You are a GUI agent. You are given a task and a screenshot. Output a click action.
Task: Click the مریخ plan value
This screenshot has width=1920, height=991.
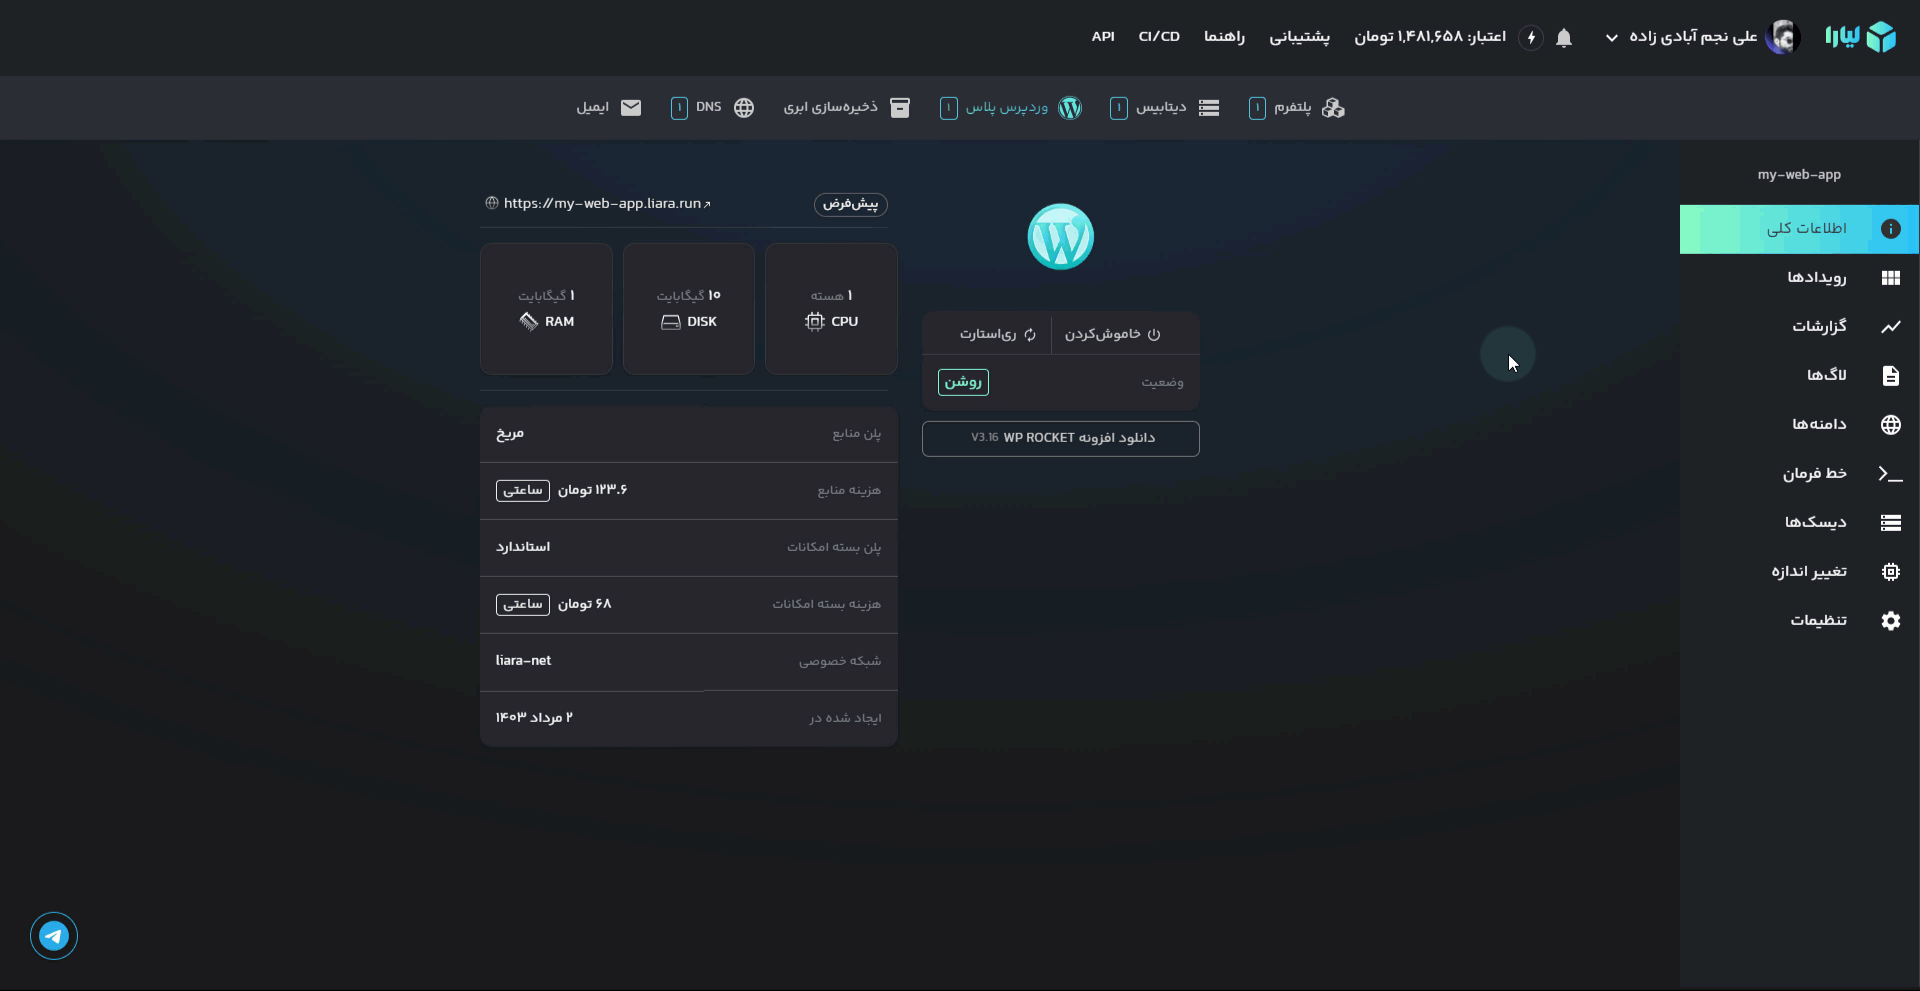tap(510, 434)
